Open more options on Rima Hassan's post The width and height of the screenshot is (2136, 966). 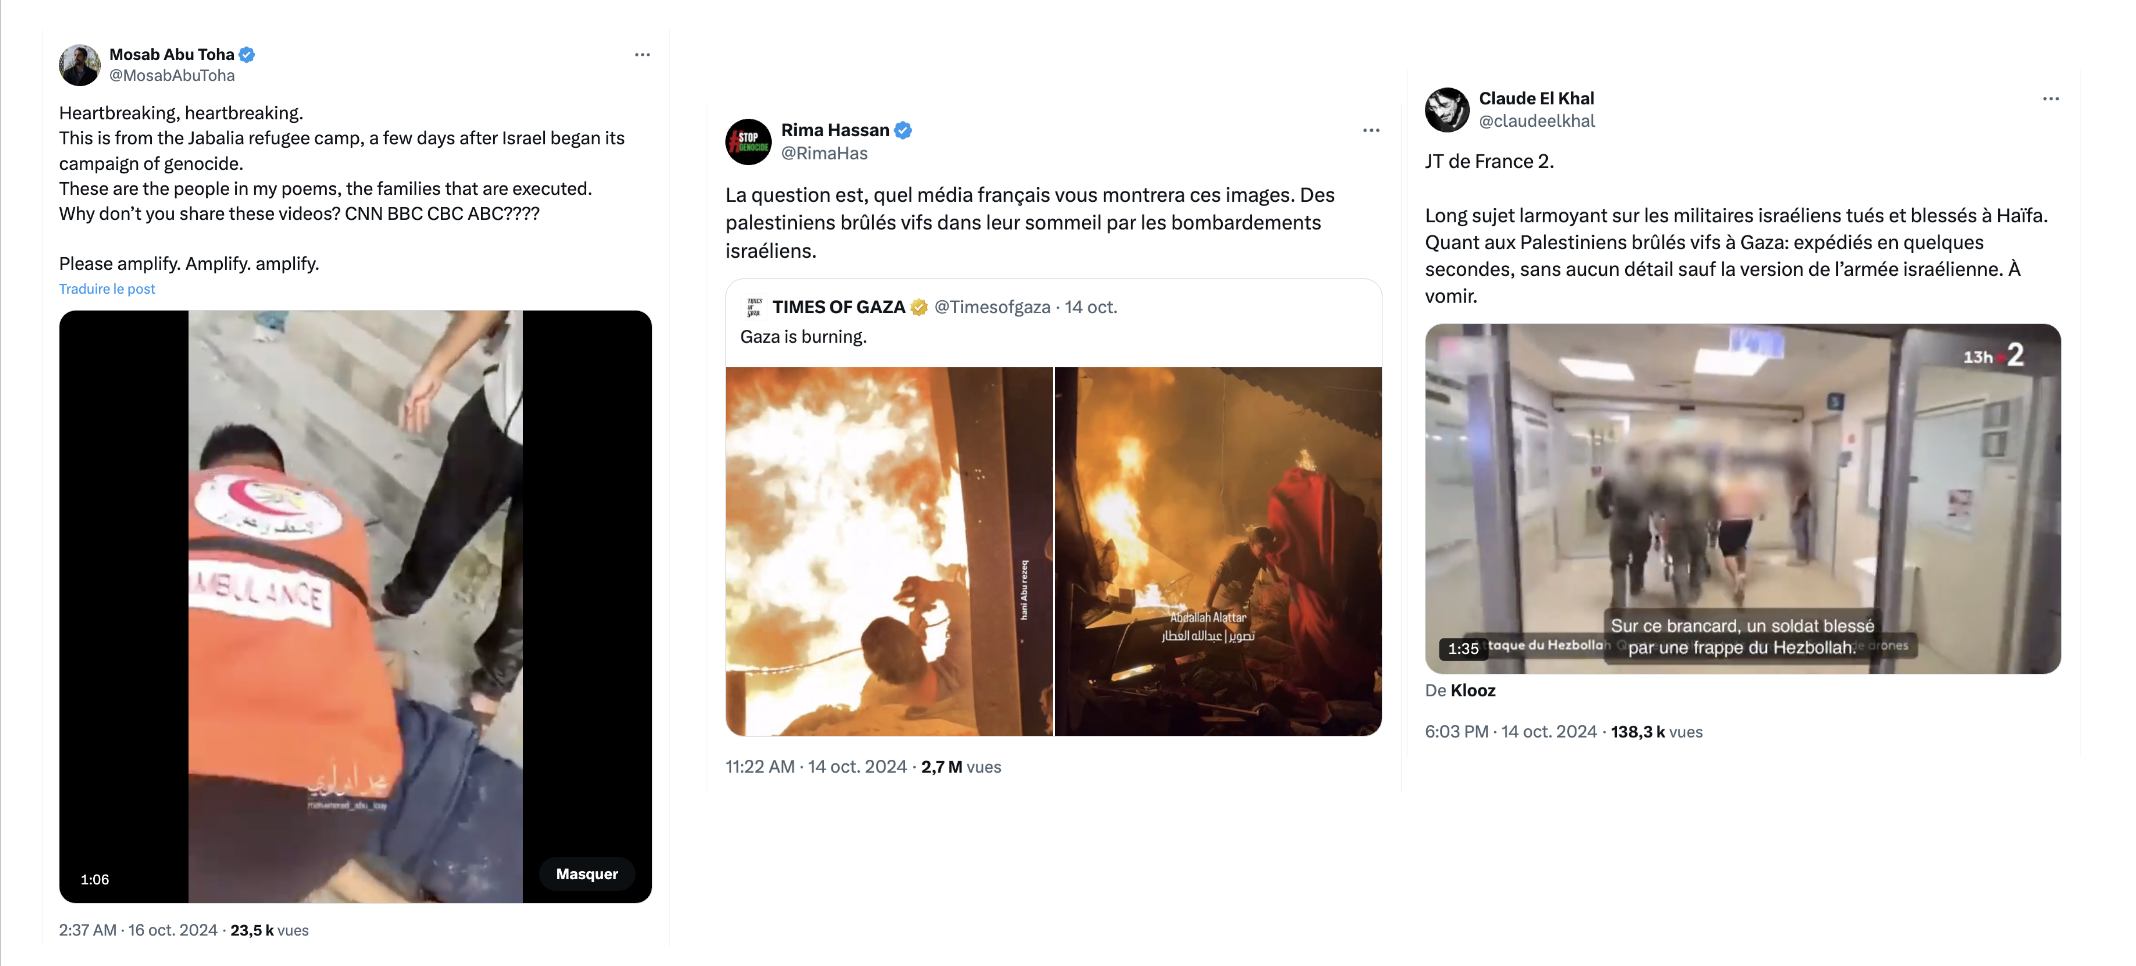tap(1371, 131)
